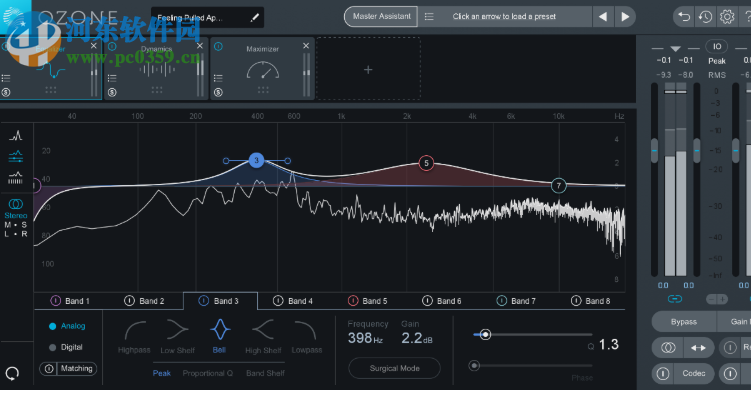
Task: Open the Maximizer module preset list
Action: [x=218, y=78]
